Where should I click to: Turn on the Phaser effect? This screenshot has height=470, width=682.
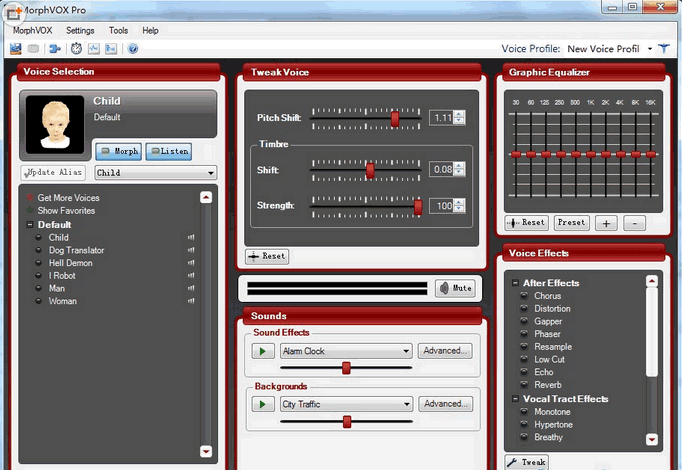click(x=525, y=334)
